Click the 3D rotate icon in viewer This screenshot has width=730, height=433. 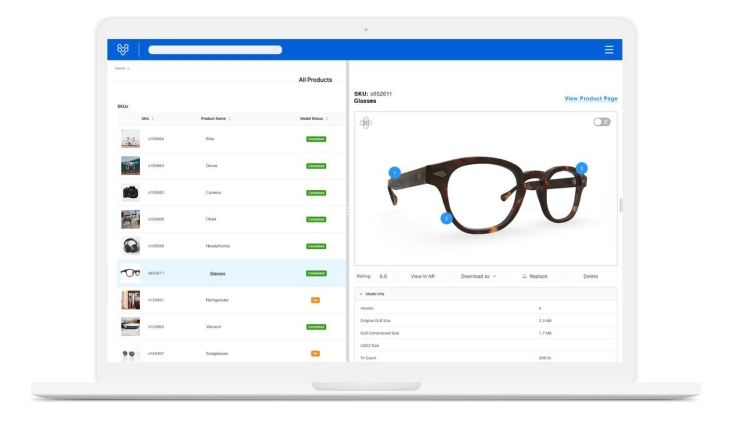[x=366, y=122]
